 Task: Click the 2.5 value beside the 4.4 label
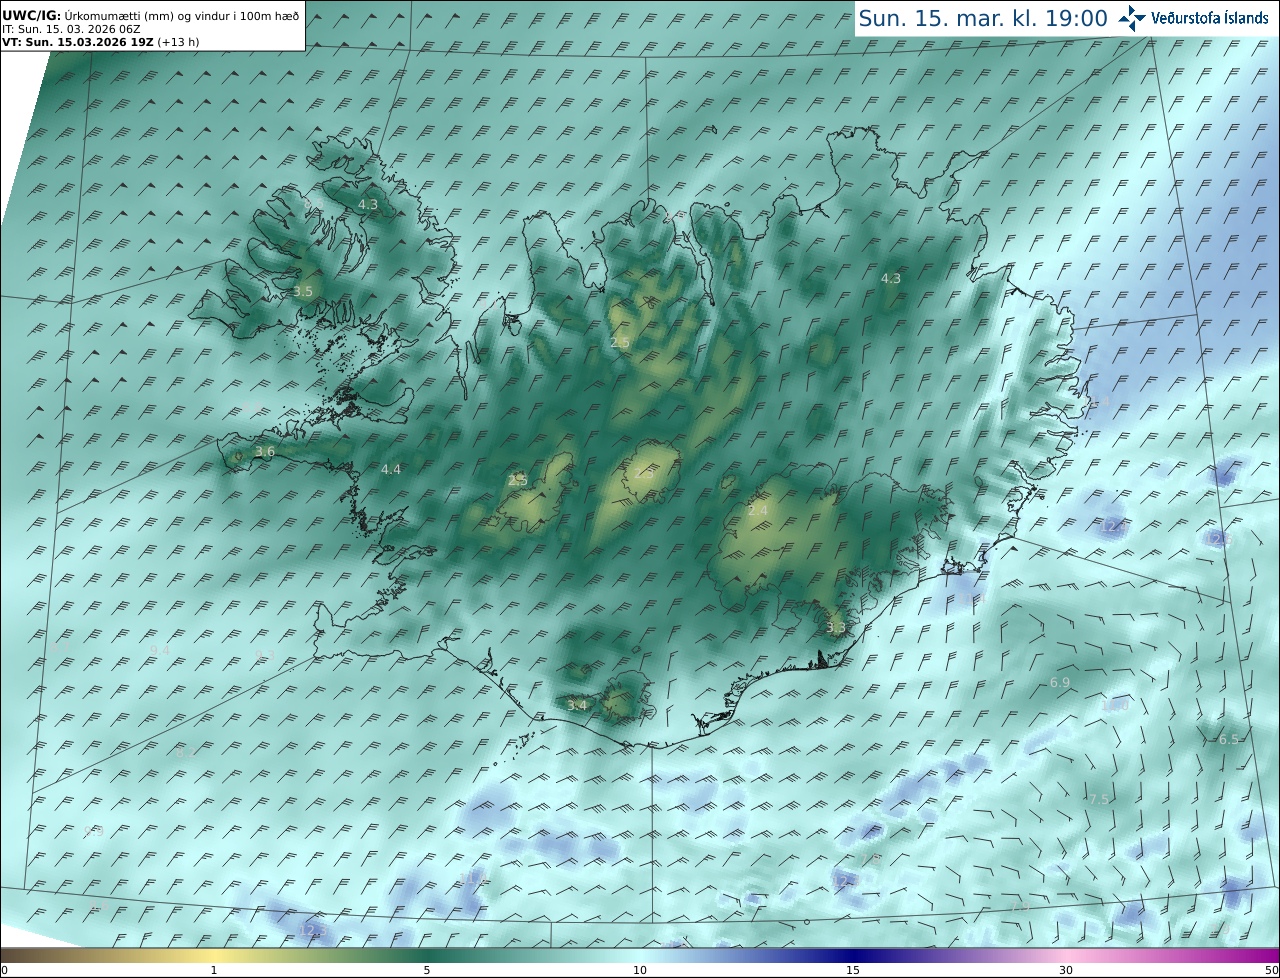pyautogui.click(x=517, y=480)
